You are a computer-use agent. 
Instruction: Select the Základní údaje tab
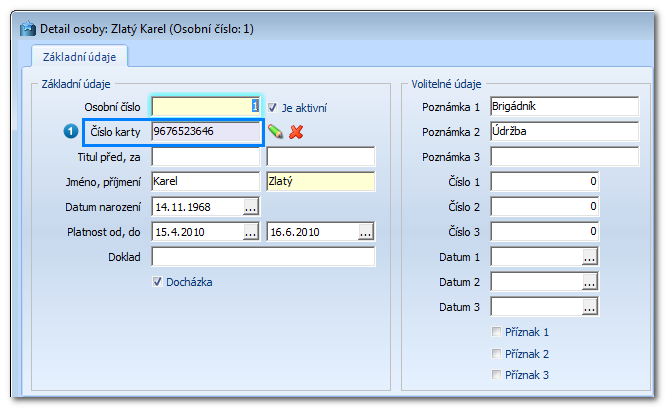(79, 57)
